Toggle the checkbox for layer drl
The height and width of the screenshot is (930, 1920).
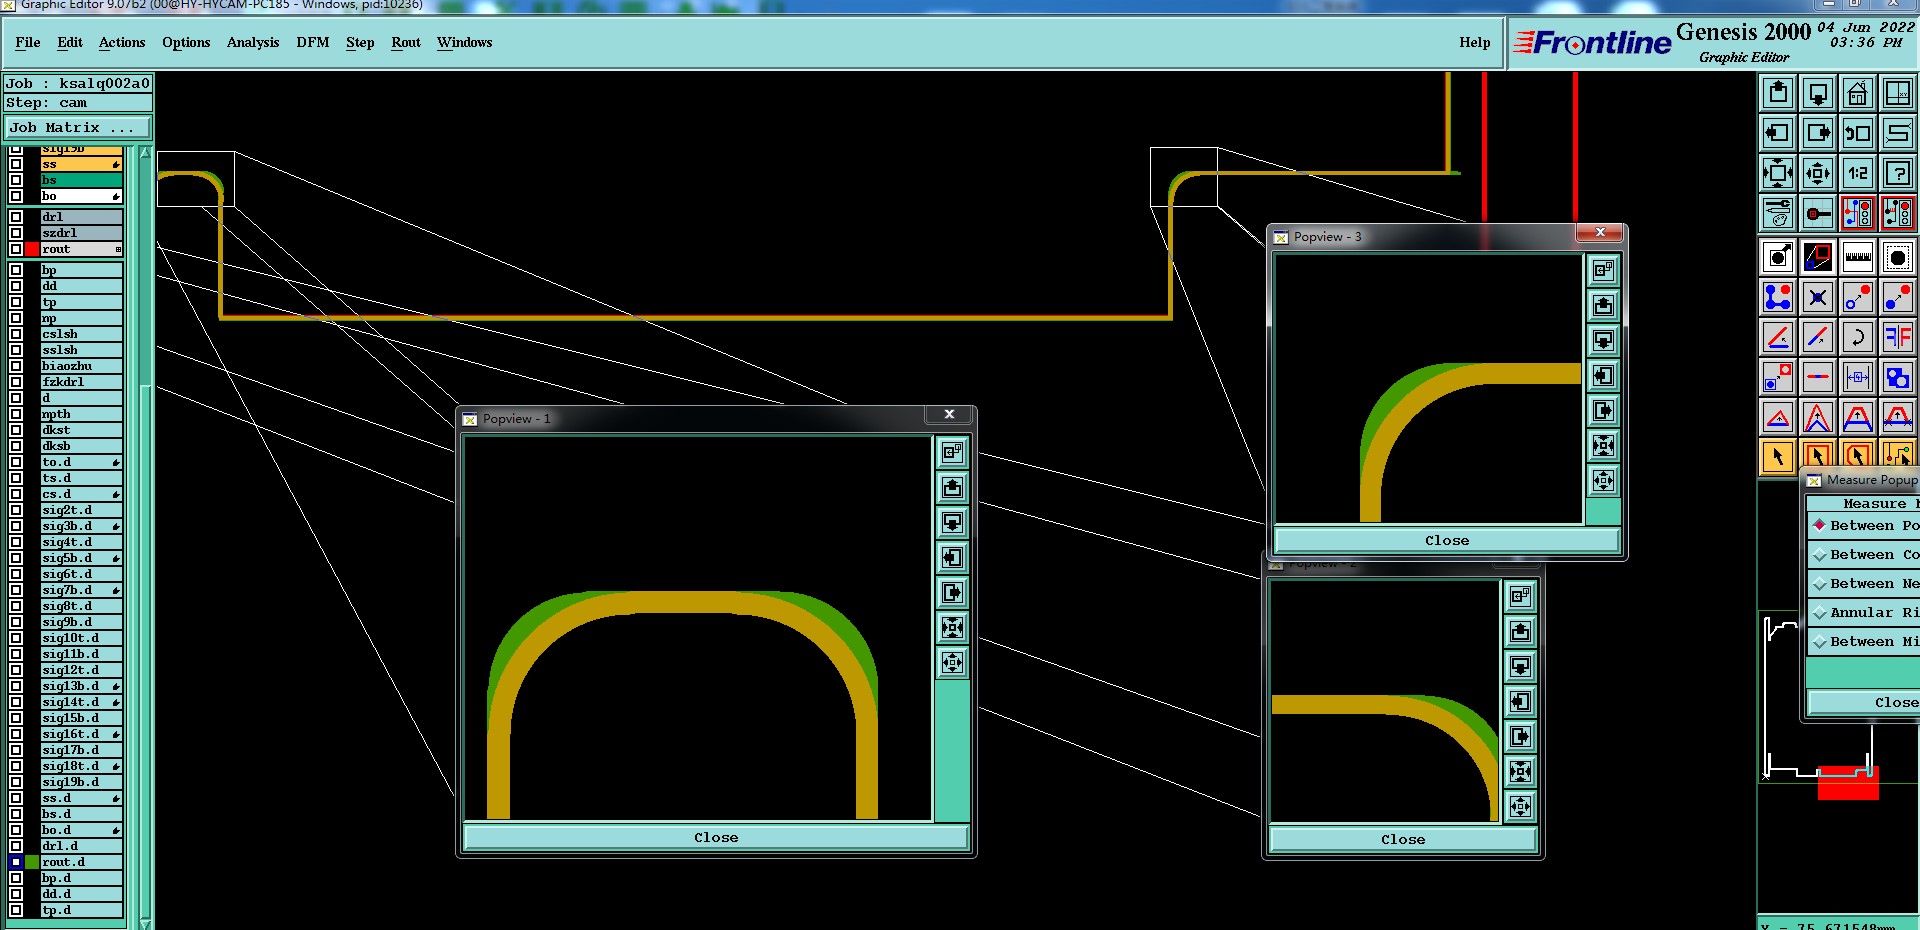(x=16, y=217)
